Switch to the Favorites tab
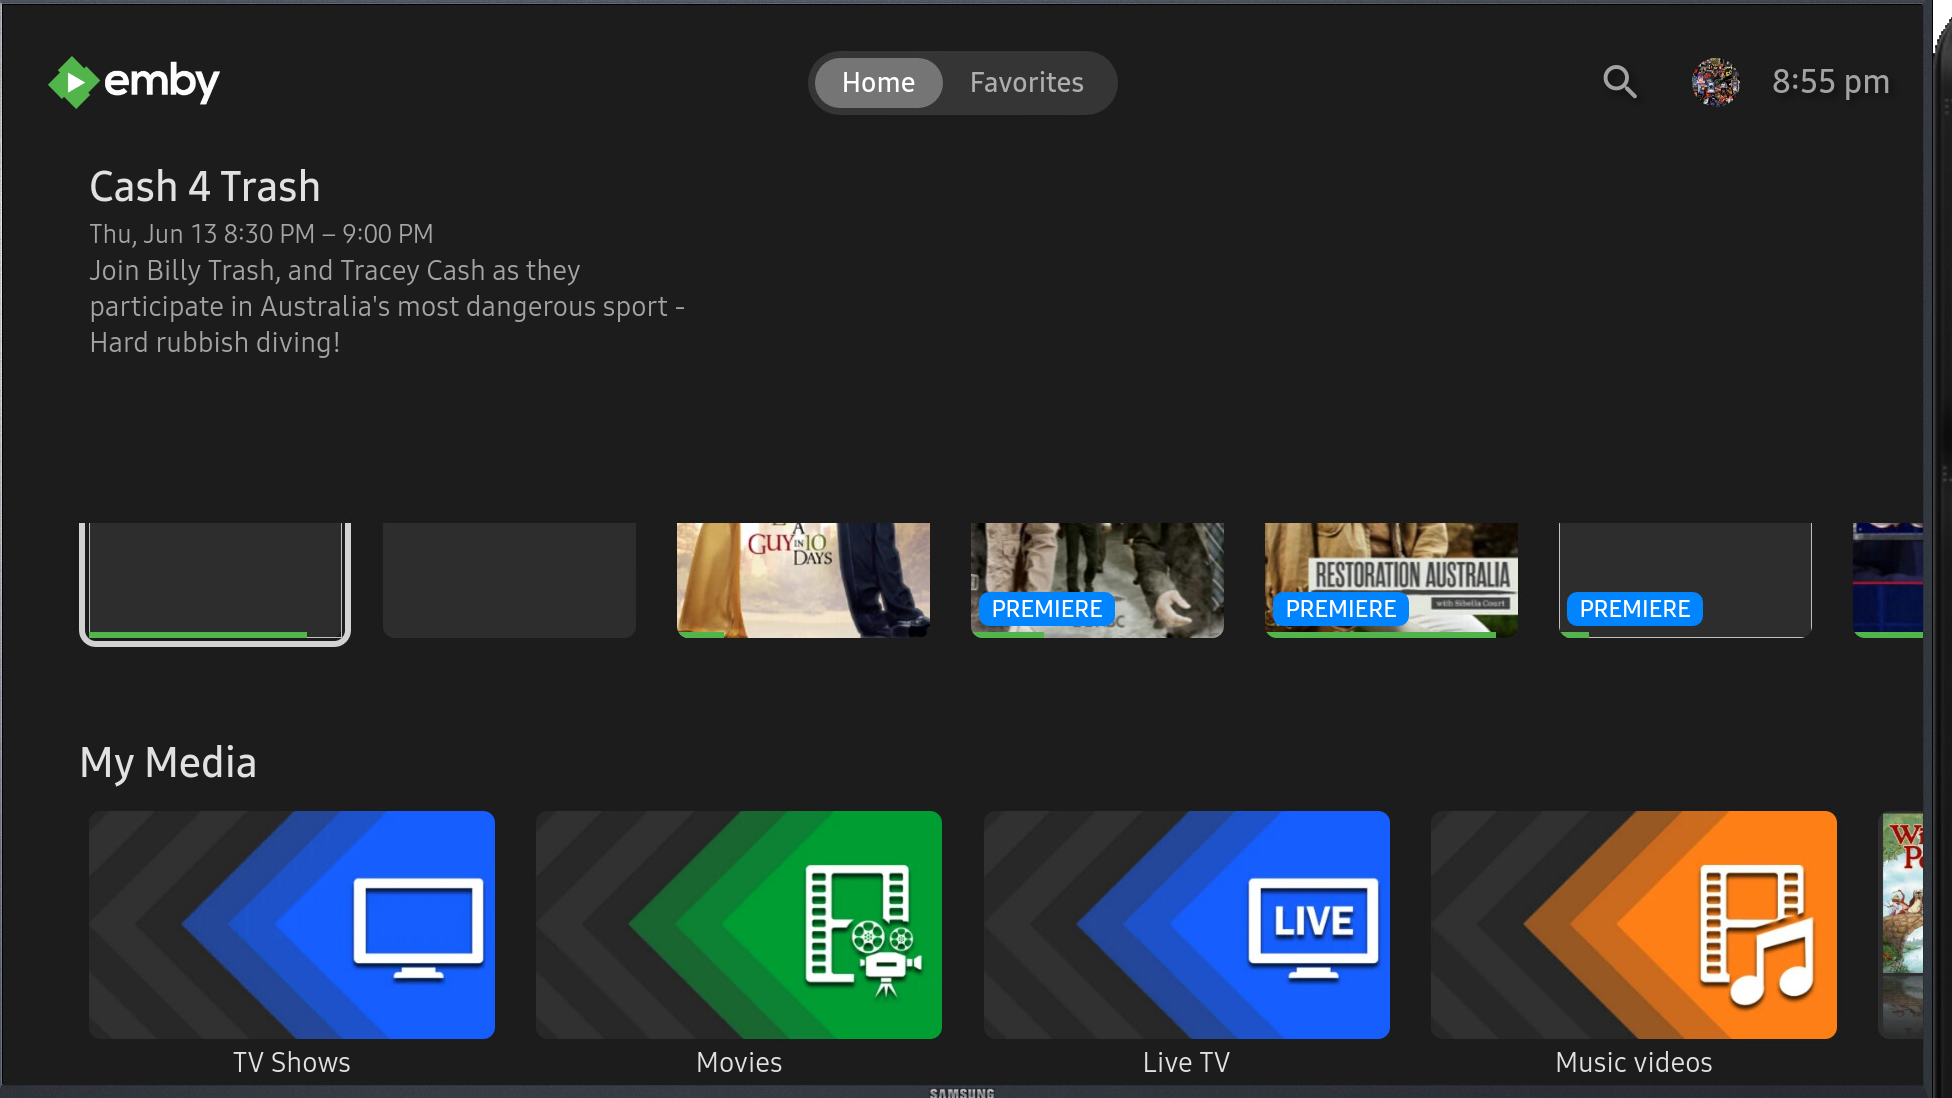The image size is (1952, 1098). [1027, 83]
